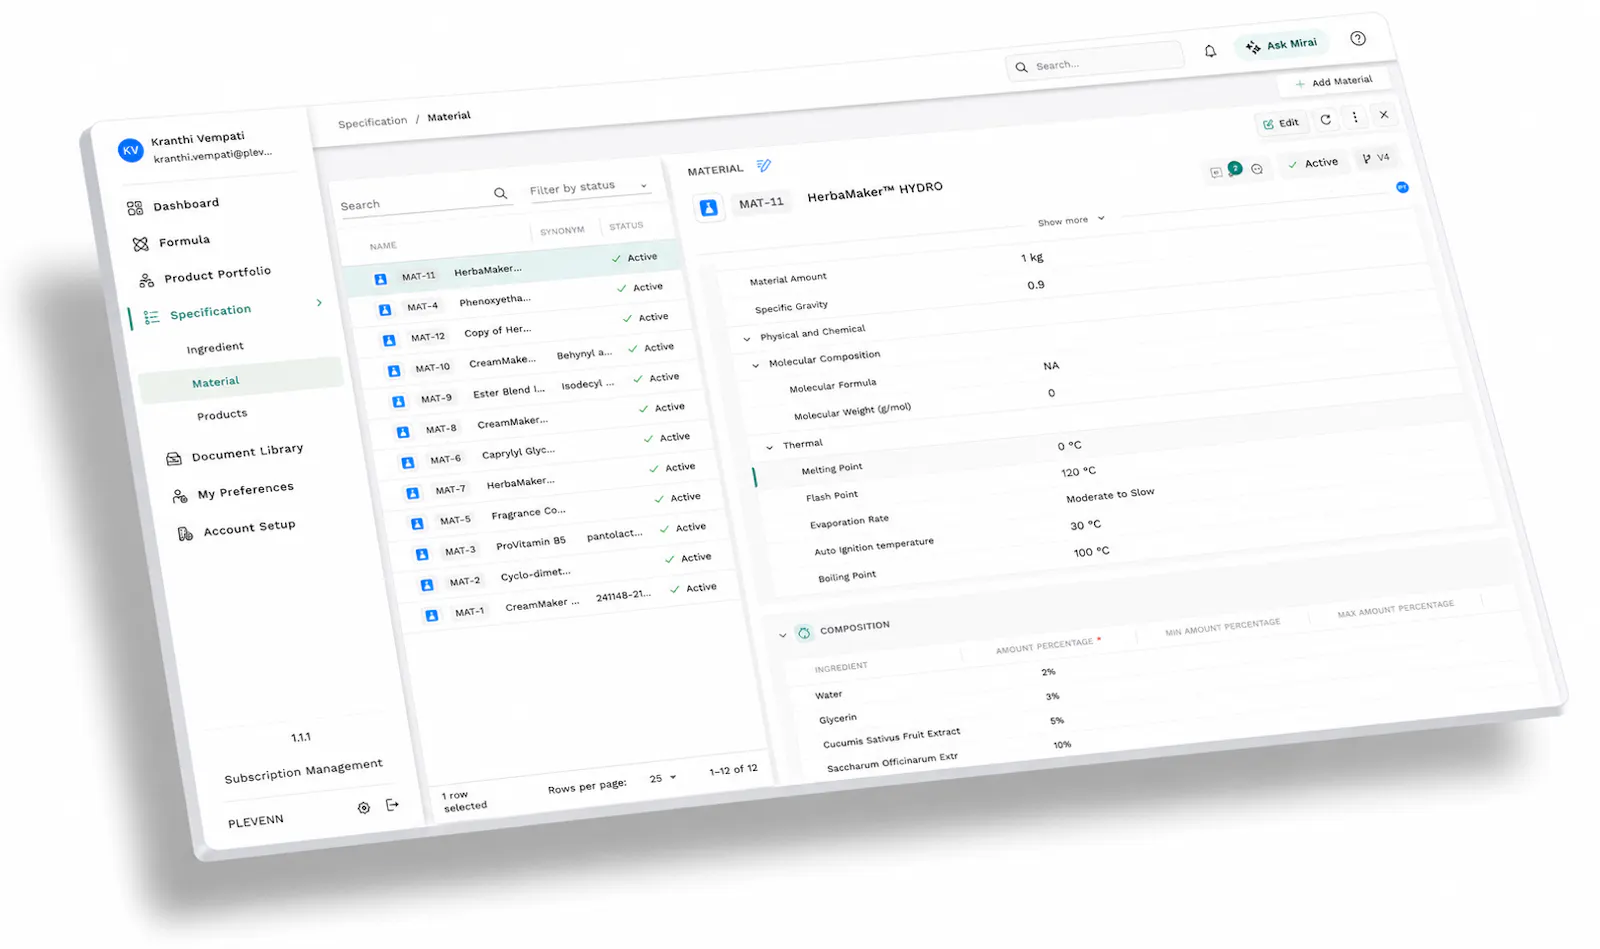Image resolution: width=1600 pixels, height=949 pixels.
Task: Click the Specification breadcrumb
Action: [372, 122]
